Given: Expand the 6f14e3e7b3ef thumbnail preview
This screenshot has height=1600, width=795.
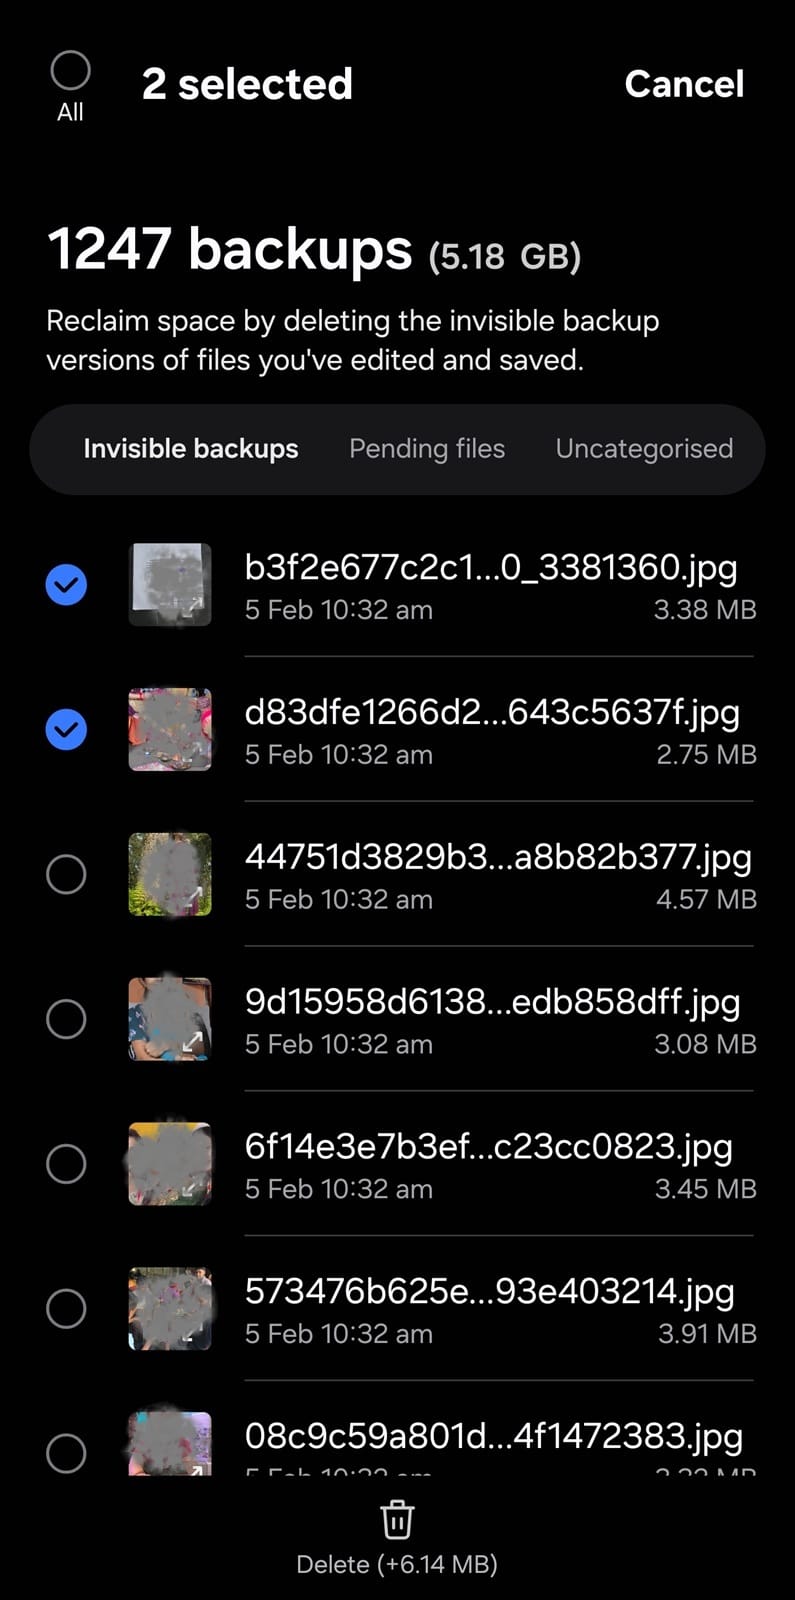Looking at the screenshot, I should [170, 1164].
